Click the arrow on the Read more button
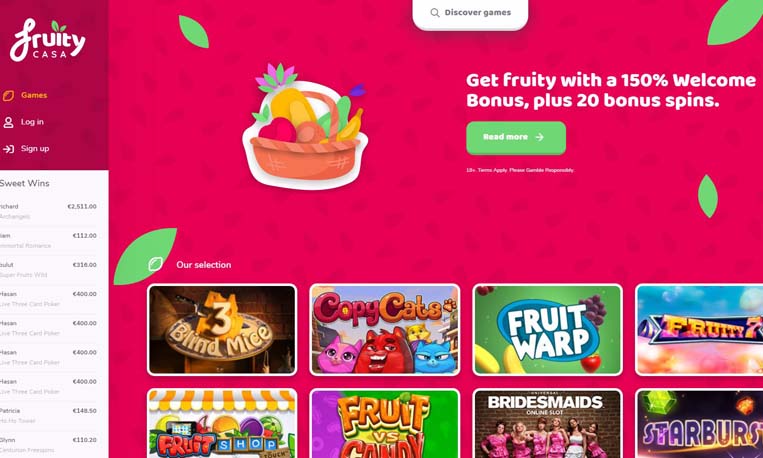This screenshot has width=763, height=458. (x=539, y=137)
